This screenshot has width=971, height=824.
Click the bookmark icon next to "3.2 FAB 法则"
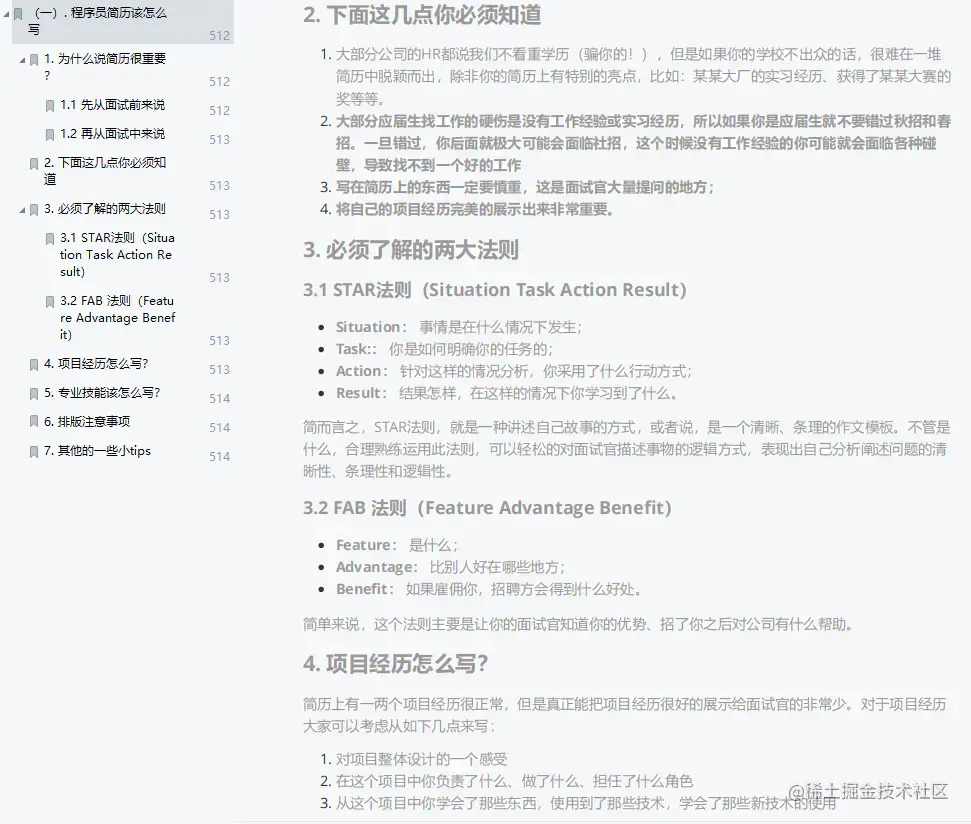[x=49, y=301]
